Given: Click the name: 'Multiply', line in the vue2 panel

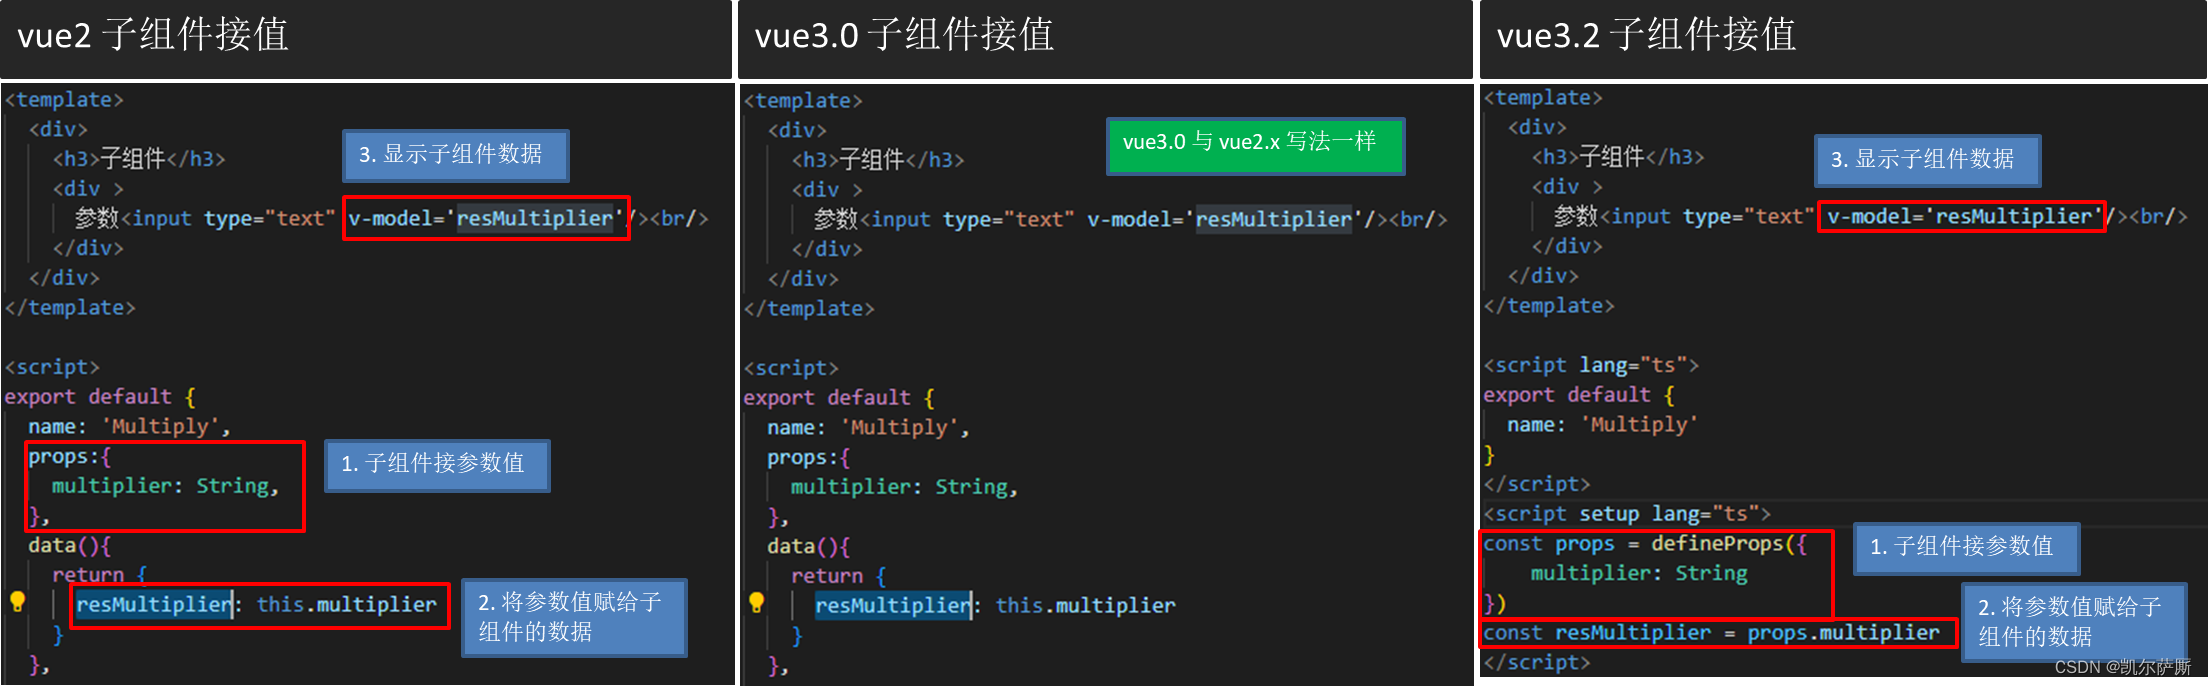Looking at the screenshot, I should point(129,427).
